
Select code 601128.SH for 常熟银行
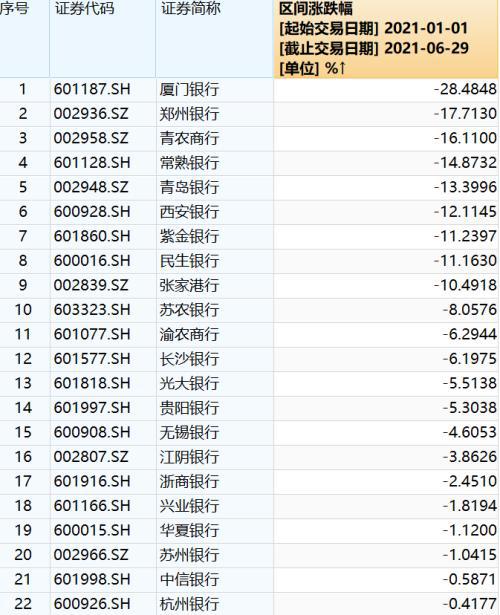coord(92,163)
